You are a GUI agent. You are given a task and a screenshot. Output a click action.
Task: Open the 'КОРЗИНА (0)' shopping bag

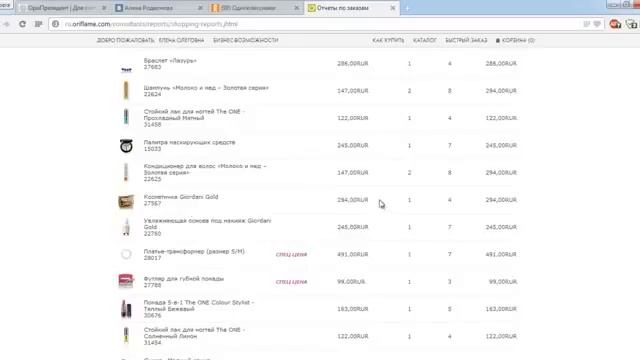515,40
